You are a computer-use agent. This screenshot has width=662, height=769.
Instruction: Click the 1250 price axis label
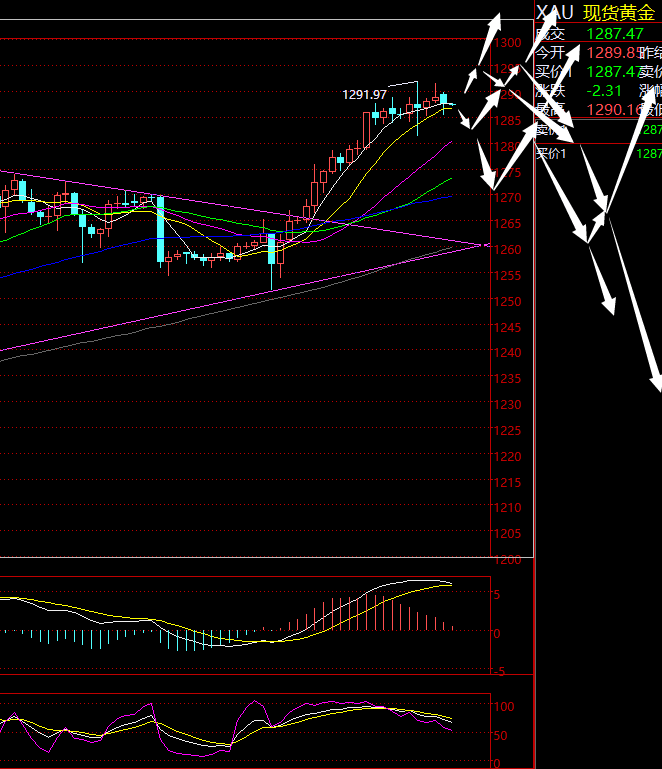pyautogui.click(x=508, y=302)
